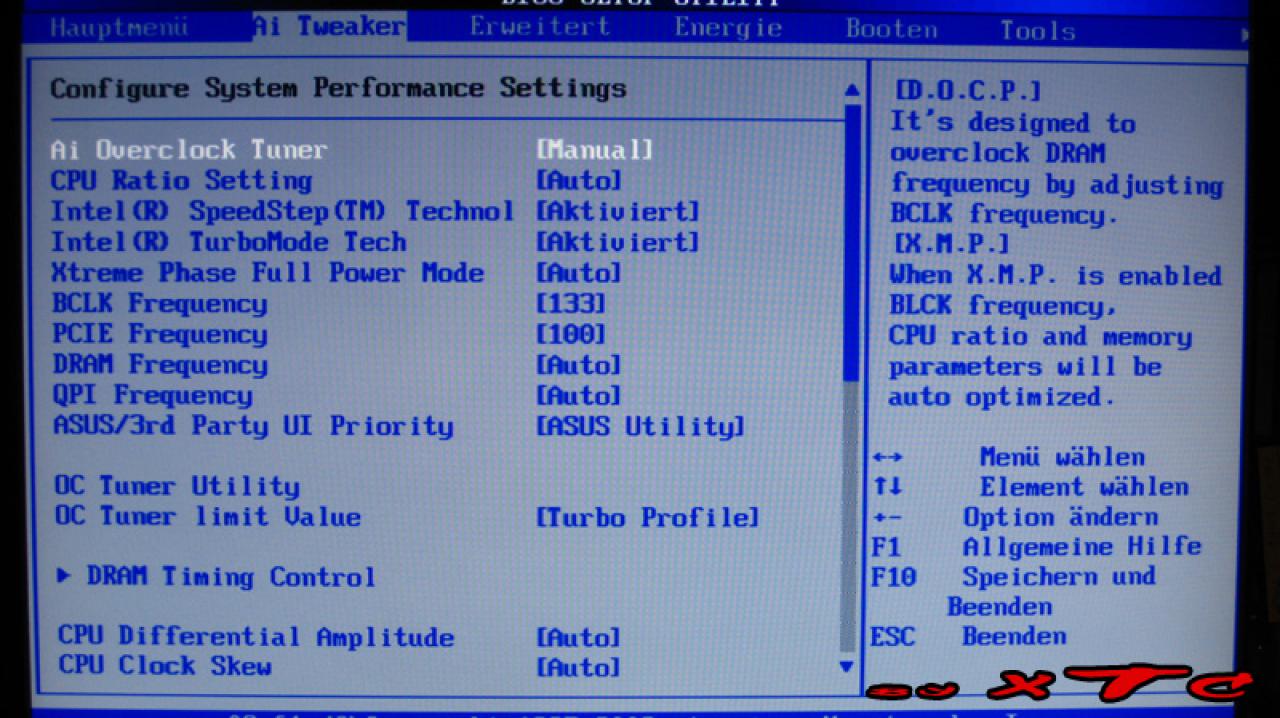Select Intel(R) TurboMode Tech row label
The width and height of the screenshot is (1280, 718).
coord(229,242)
